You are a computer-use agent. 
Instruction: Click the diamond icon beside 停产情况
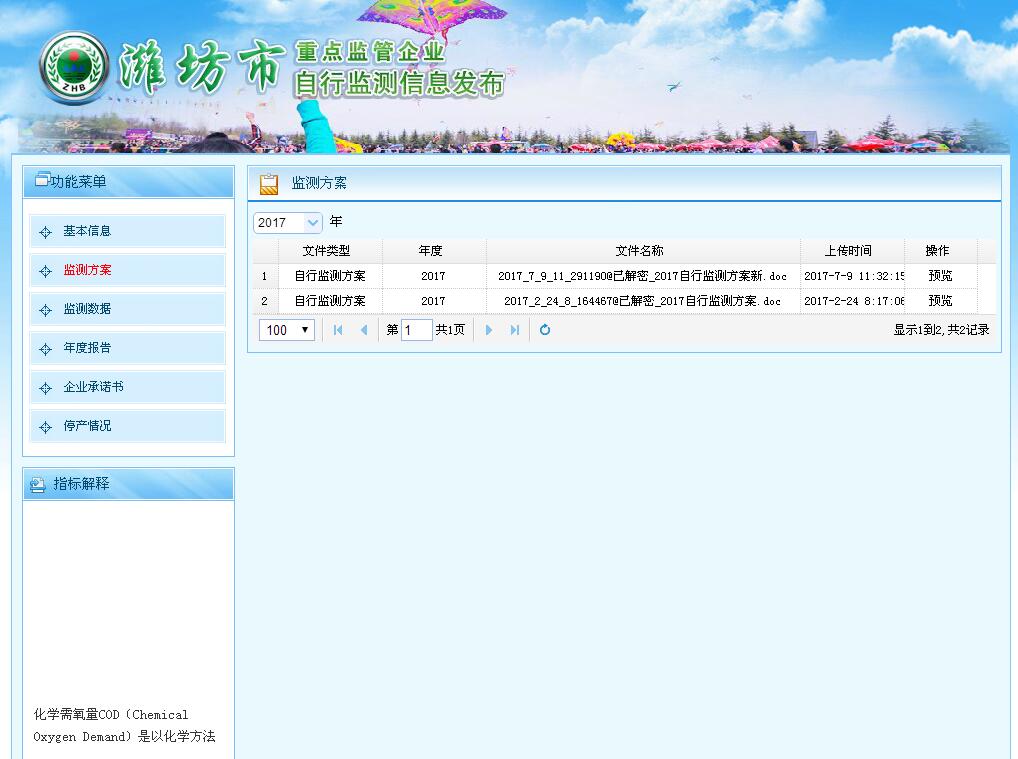pyautogui.click(x=45, y=425)
